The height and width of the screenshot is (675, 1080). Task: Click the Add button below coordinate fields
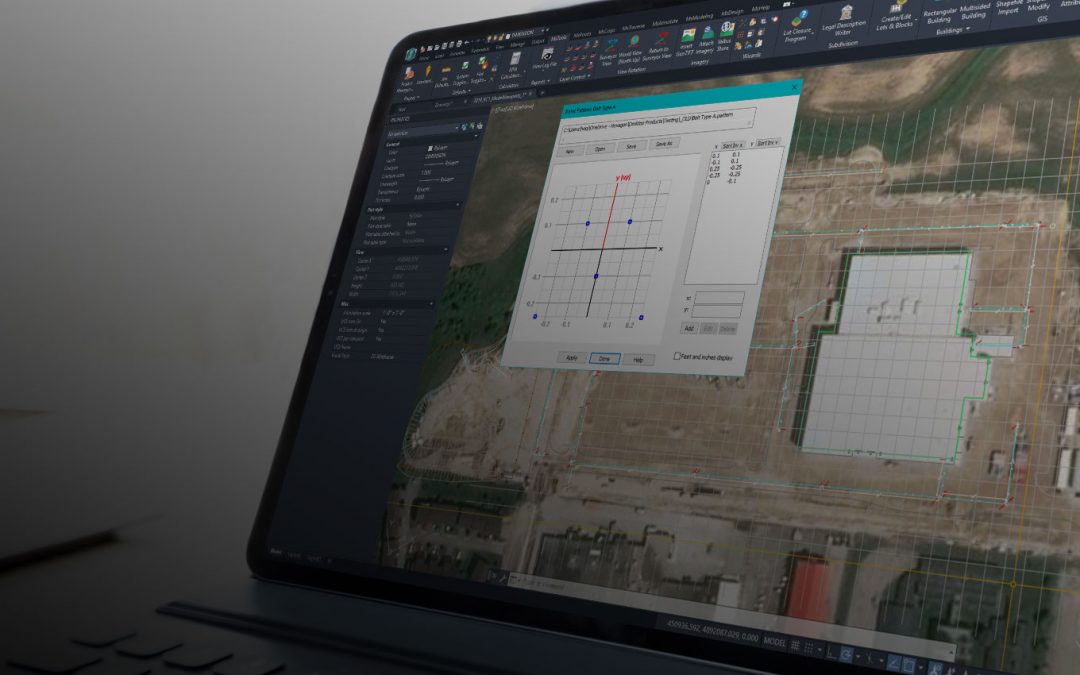click(688, 327)
